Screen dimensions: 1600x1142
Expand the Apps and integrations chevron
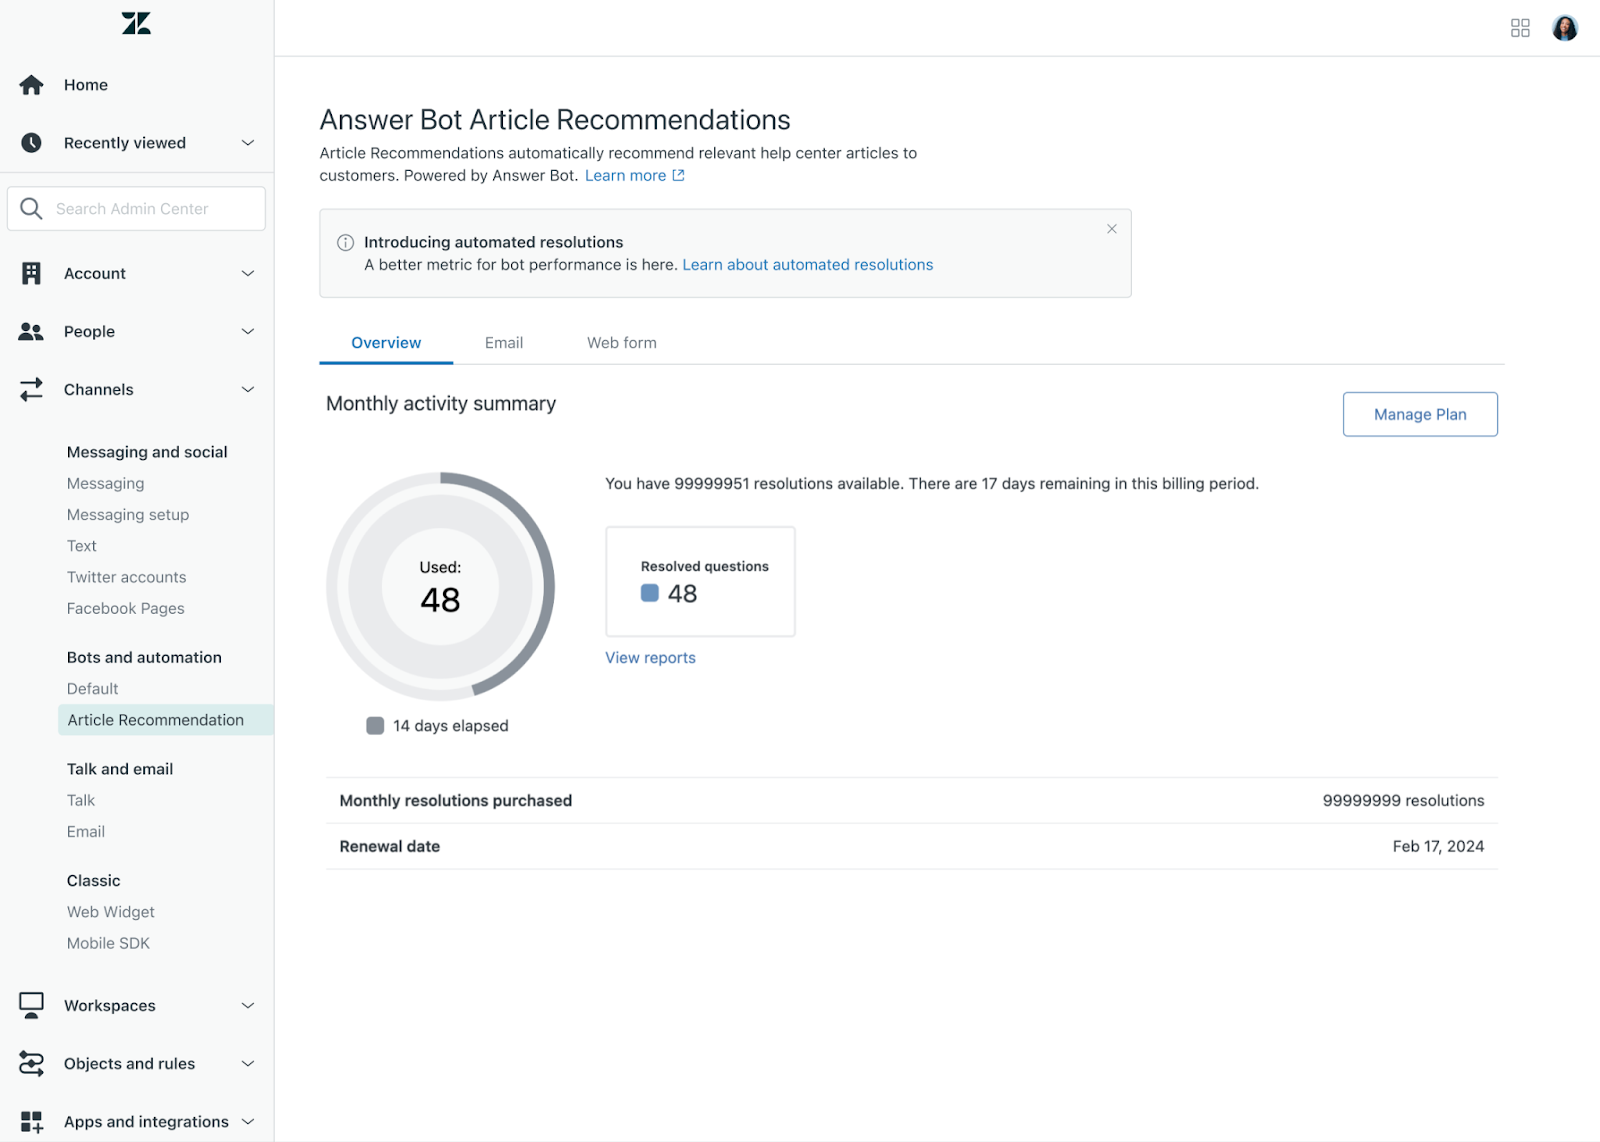point(248,1121)
